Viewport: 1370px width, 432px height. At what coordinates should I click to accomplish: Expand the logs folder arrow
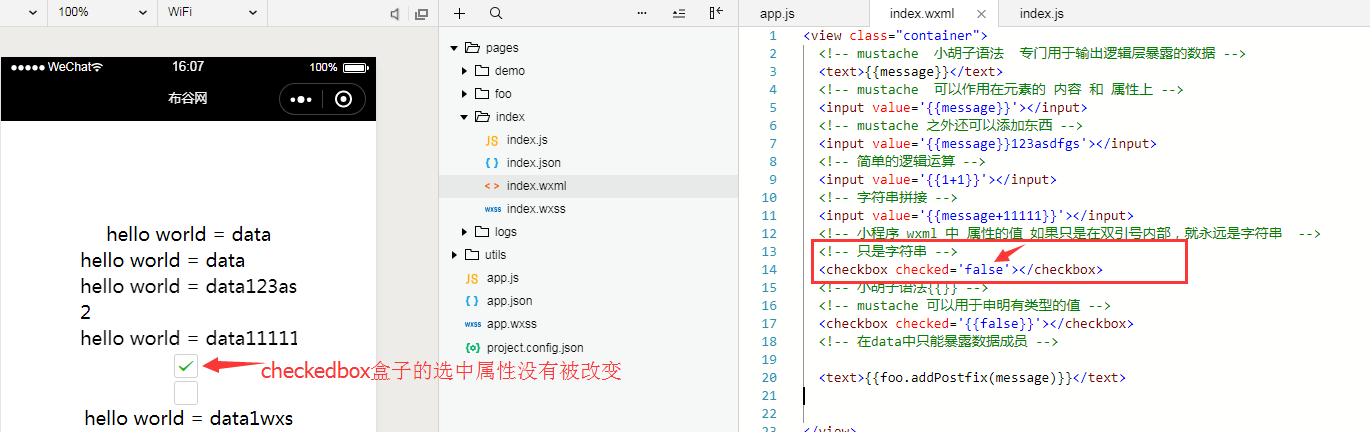464,232
